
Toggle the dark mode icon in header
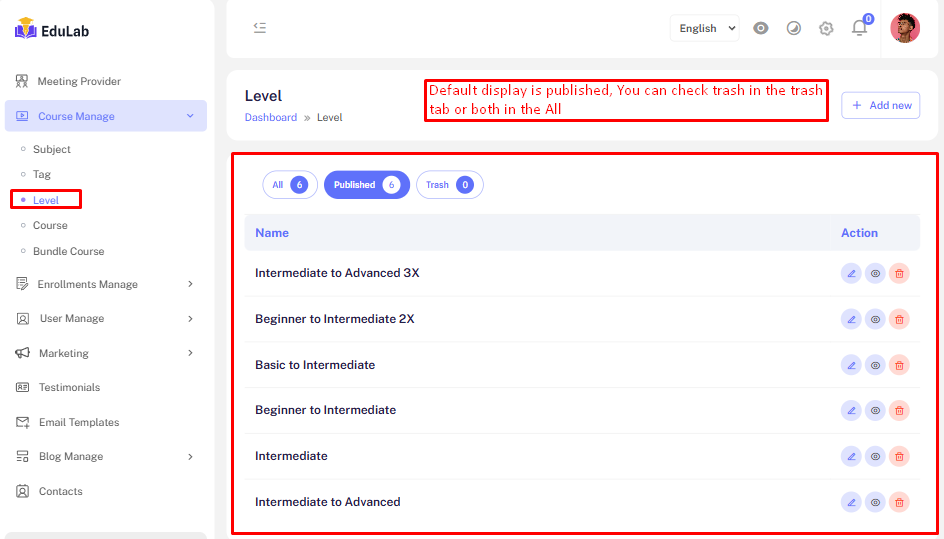[x=794, y=28]
